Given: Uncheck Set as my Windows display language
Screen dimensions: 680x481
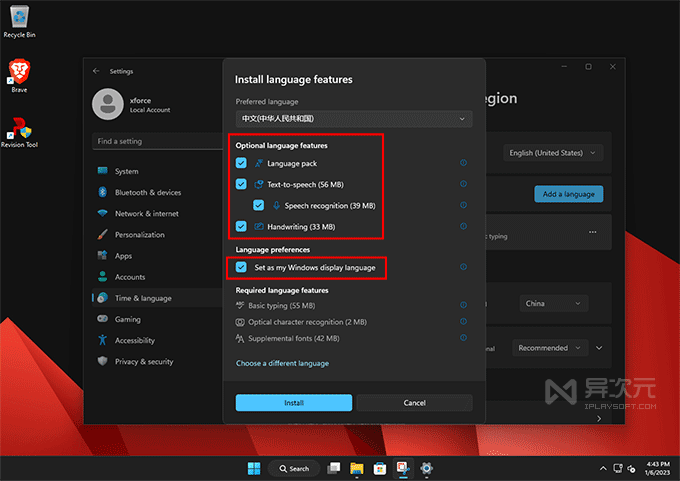Looking at the screenshot, I should [241, 268].
